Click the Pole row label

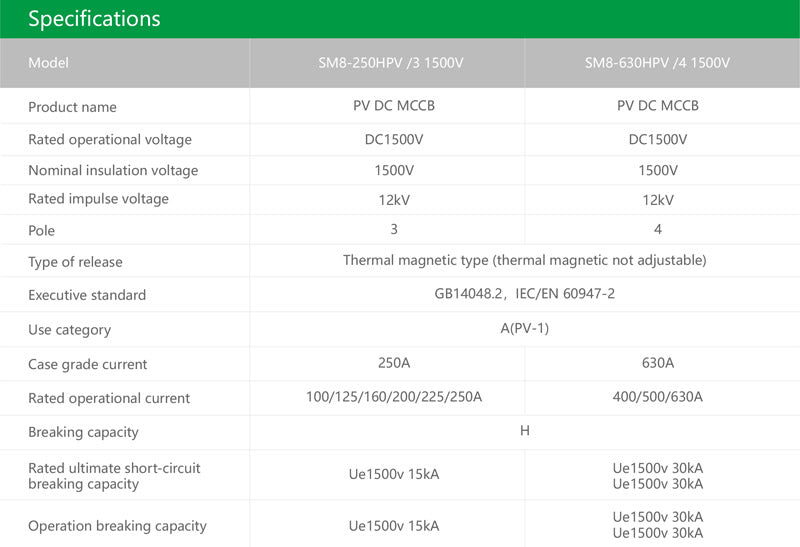tap(42, 230)
